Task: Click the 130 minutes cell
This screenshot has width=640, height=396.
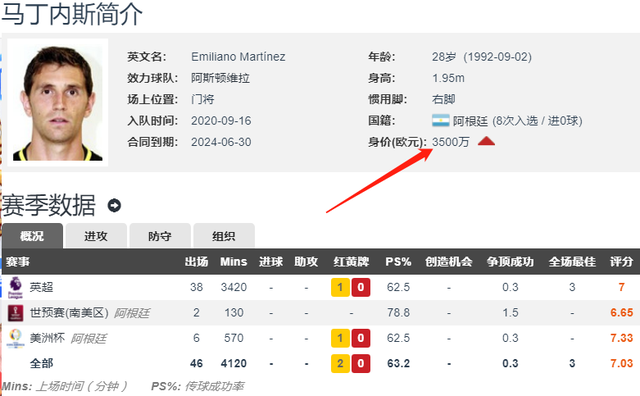Action: pyautogui.click(x=234, y=313)
